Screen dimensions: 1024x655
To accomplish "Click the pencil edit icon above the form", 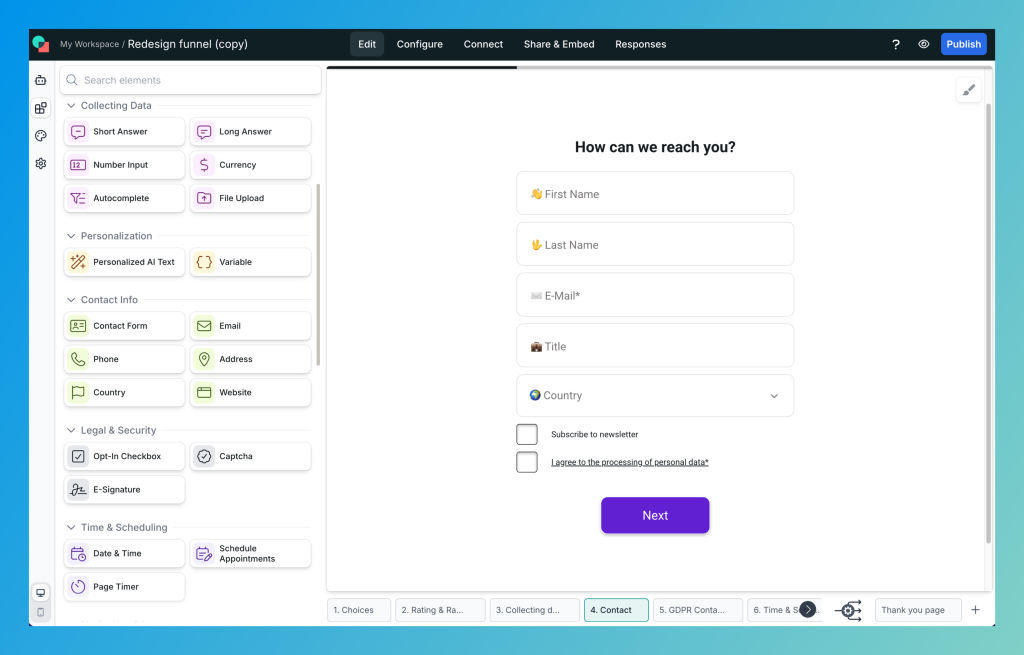I will tap(968, 89).
